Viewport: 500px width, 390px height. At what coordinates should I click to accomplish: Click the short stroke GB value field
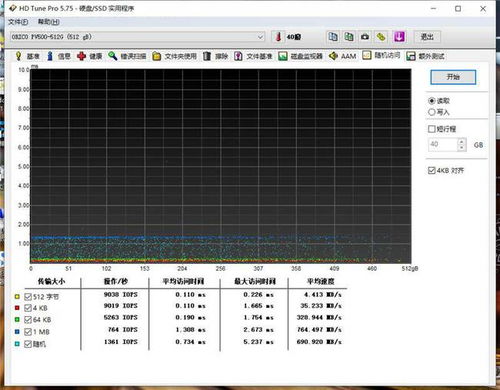coord(443,144)
